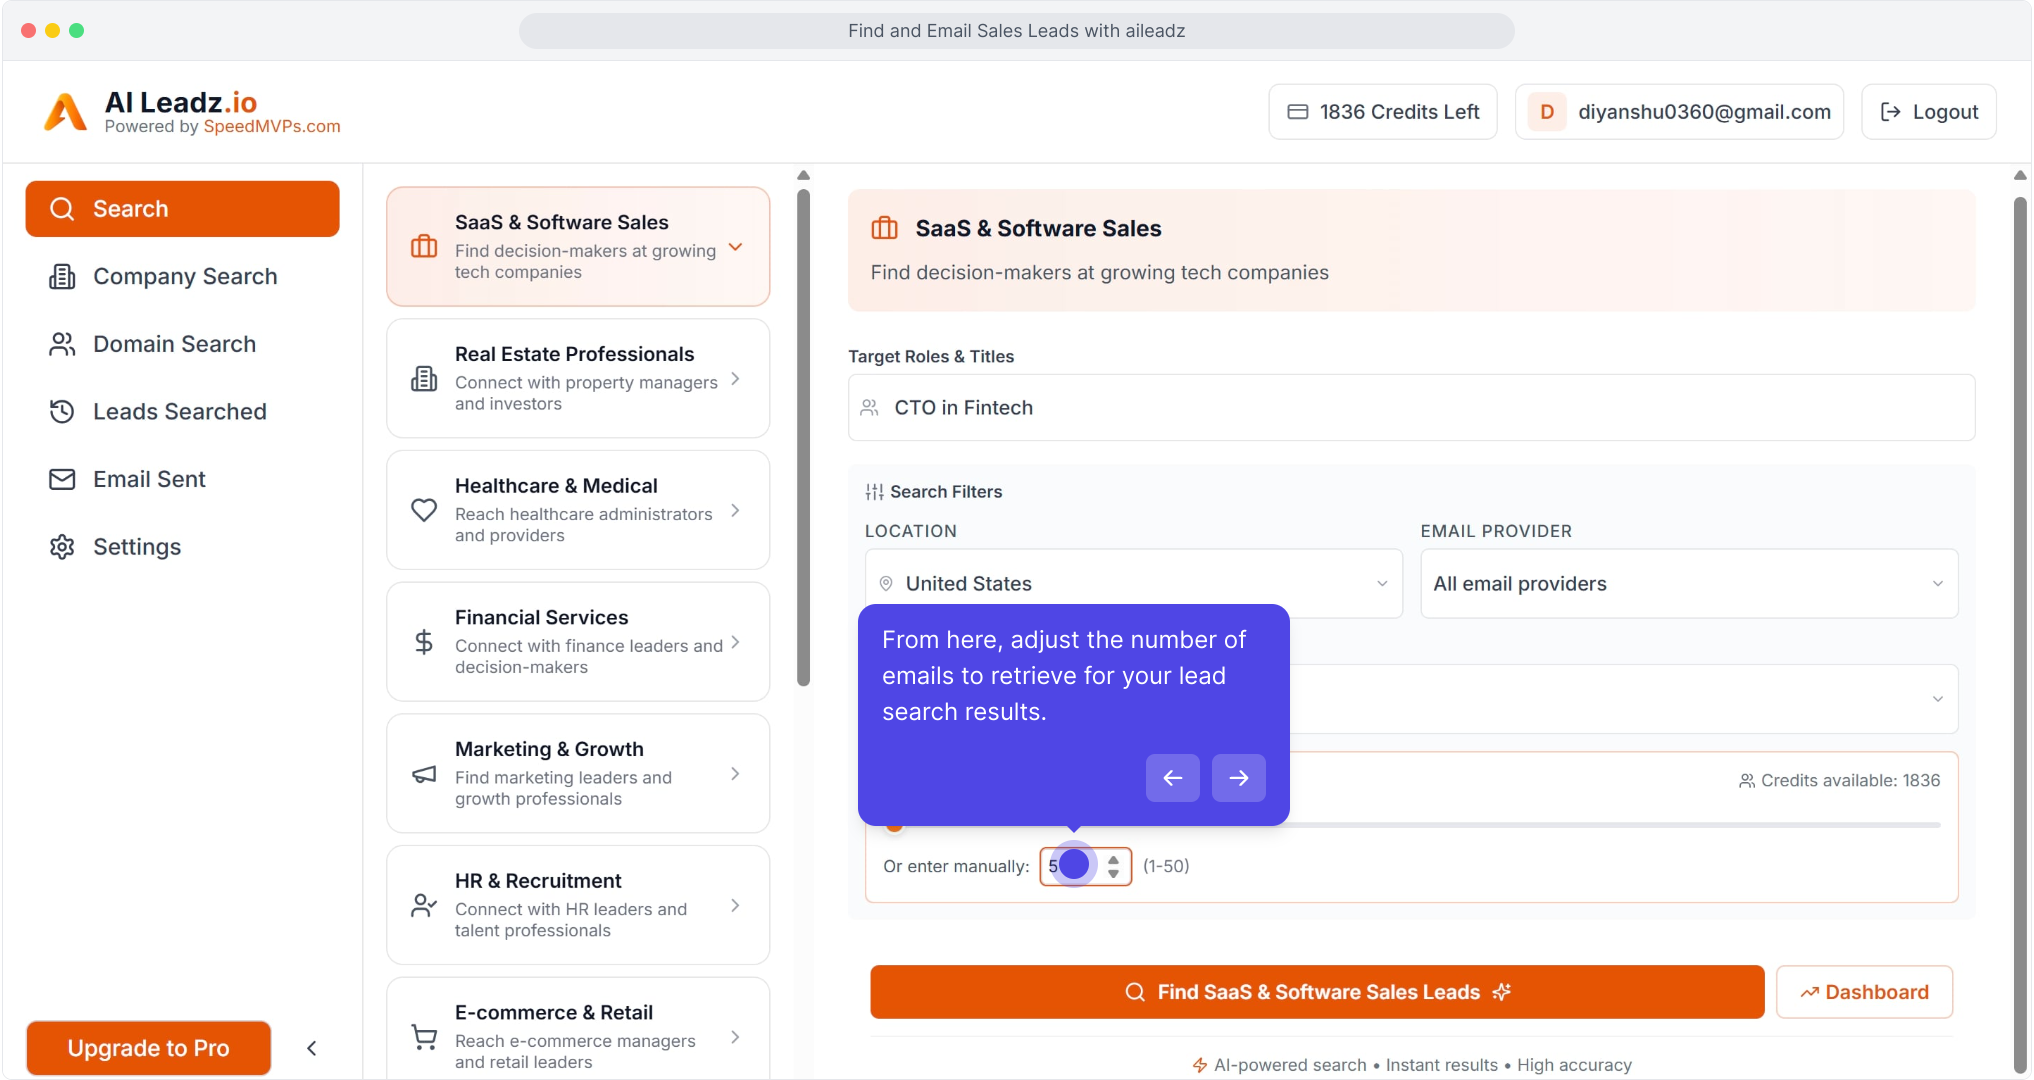Collapse the SaaS & Software Sales card

[x=735, y=247]
